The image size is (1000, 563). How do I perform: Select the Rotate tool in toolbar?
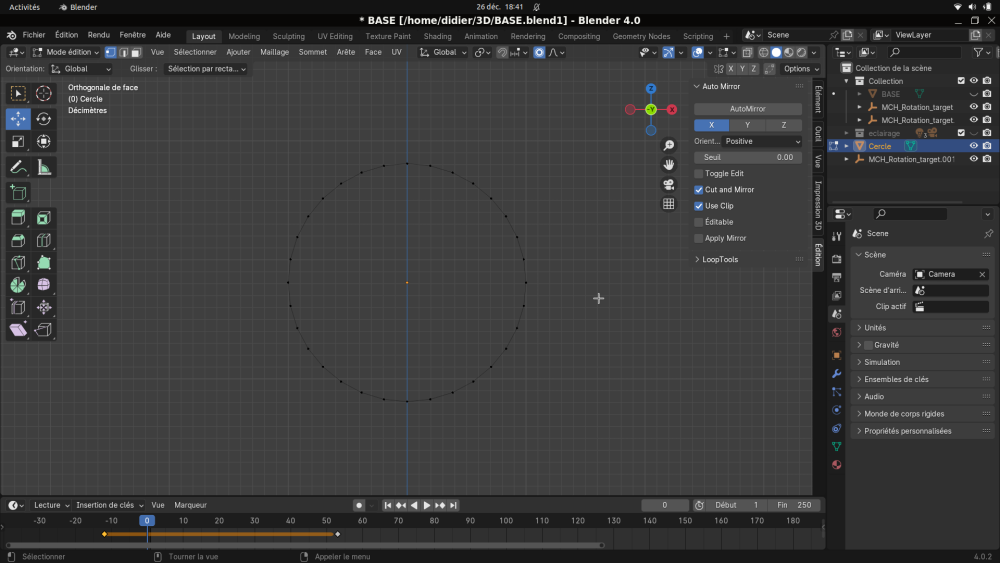pyautogui.click(x=43, y=119)
